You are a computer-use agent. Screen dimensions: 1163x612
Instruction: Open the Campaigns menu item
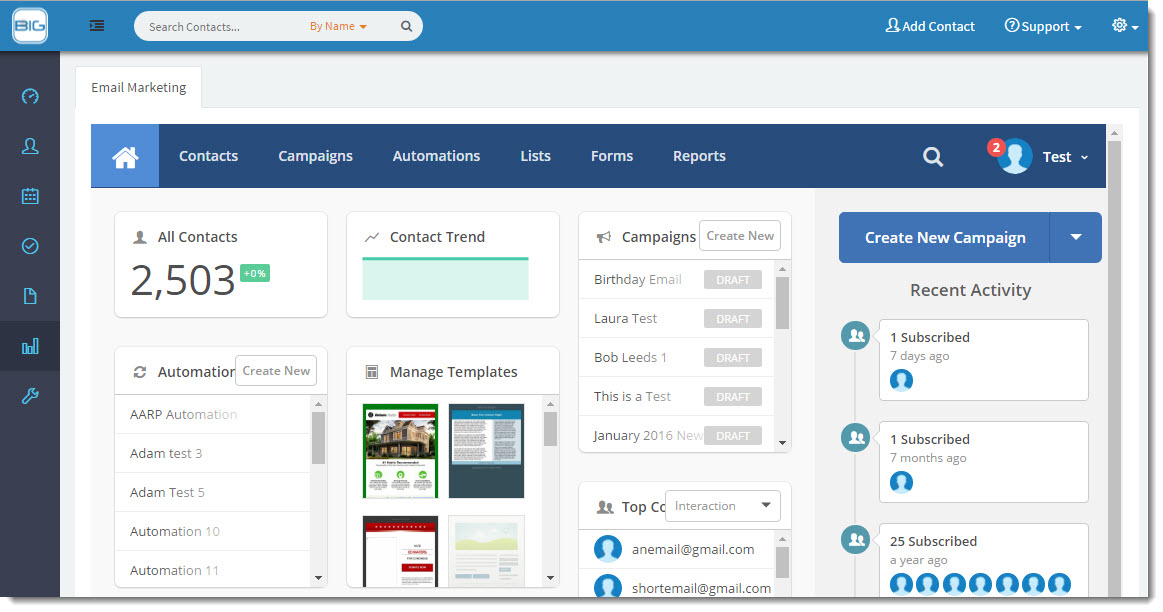point(315,157)
